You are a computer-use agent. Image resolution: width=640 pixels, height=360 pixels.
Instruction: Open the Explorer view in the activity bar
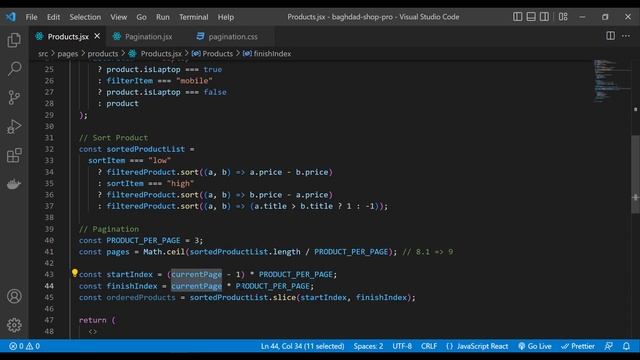pyautogui.click(x=14, y=40)
